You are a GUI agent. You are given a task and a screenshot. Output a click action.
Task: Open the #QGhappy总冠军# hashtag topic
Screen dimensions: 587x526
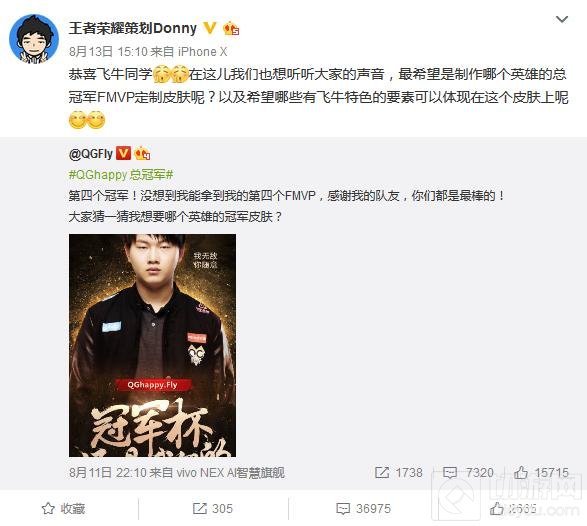(x=121, y=174)
